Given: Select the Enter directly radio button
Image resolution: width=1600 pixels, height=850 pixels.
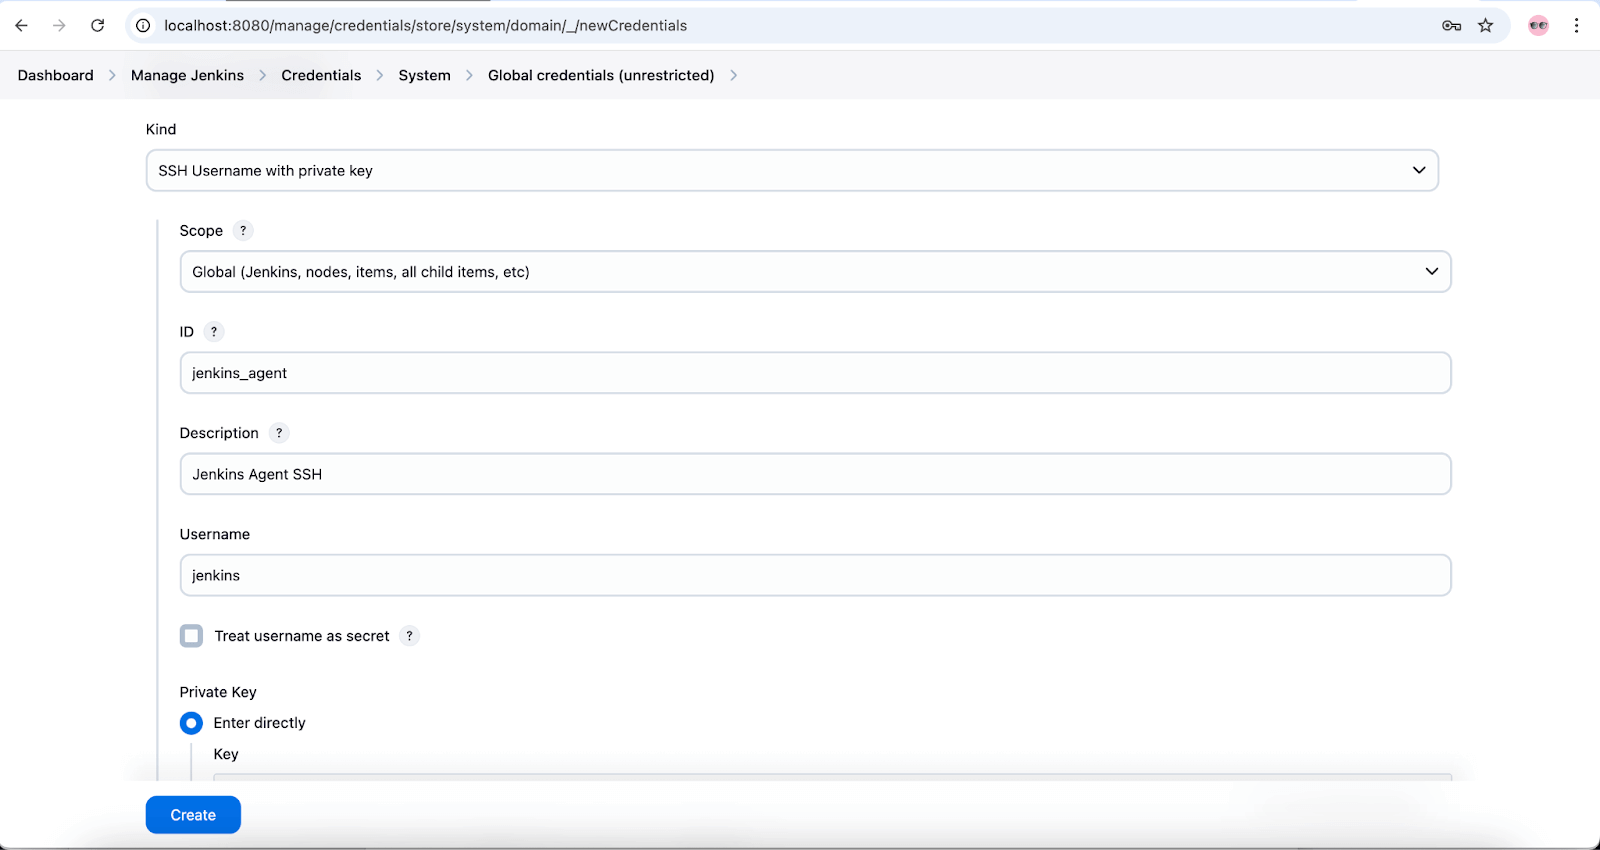Looking at the screenshot, I should pos(191,722).
